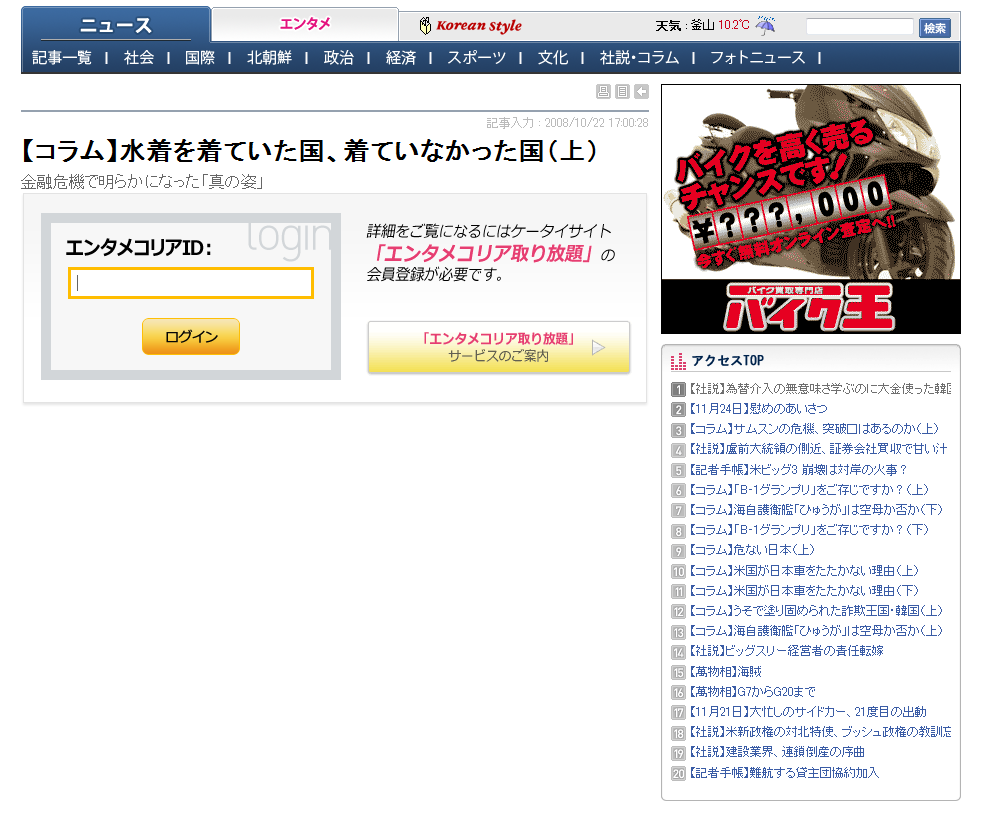Screen dimensions: 982x826
Task: Click the 記事入力 2008/10/22 timestamp
Action: 567,123
